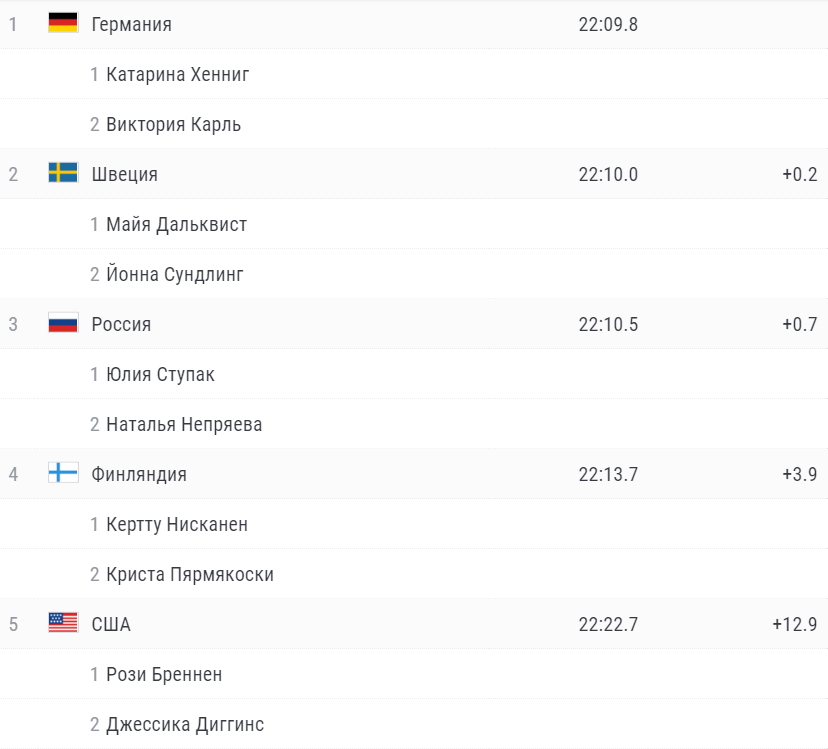Select the Россия team name
The image size is (828, 749).
point(121,324)
